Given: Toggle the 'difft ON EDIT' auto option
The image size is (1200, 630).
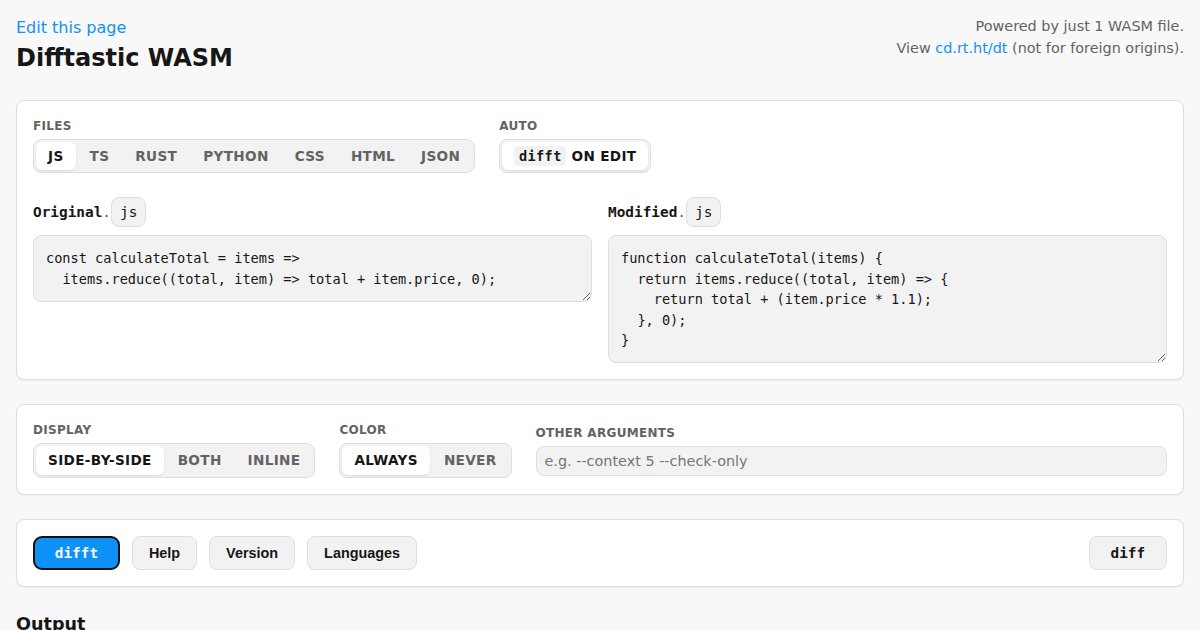Looking at the screenshot, I should [575, 156].
